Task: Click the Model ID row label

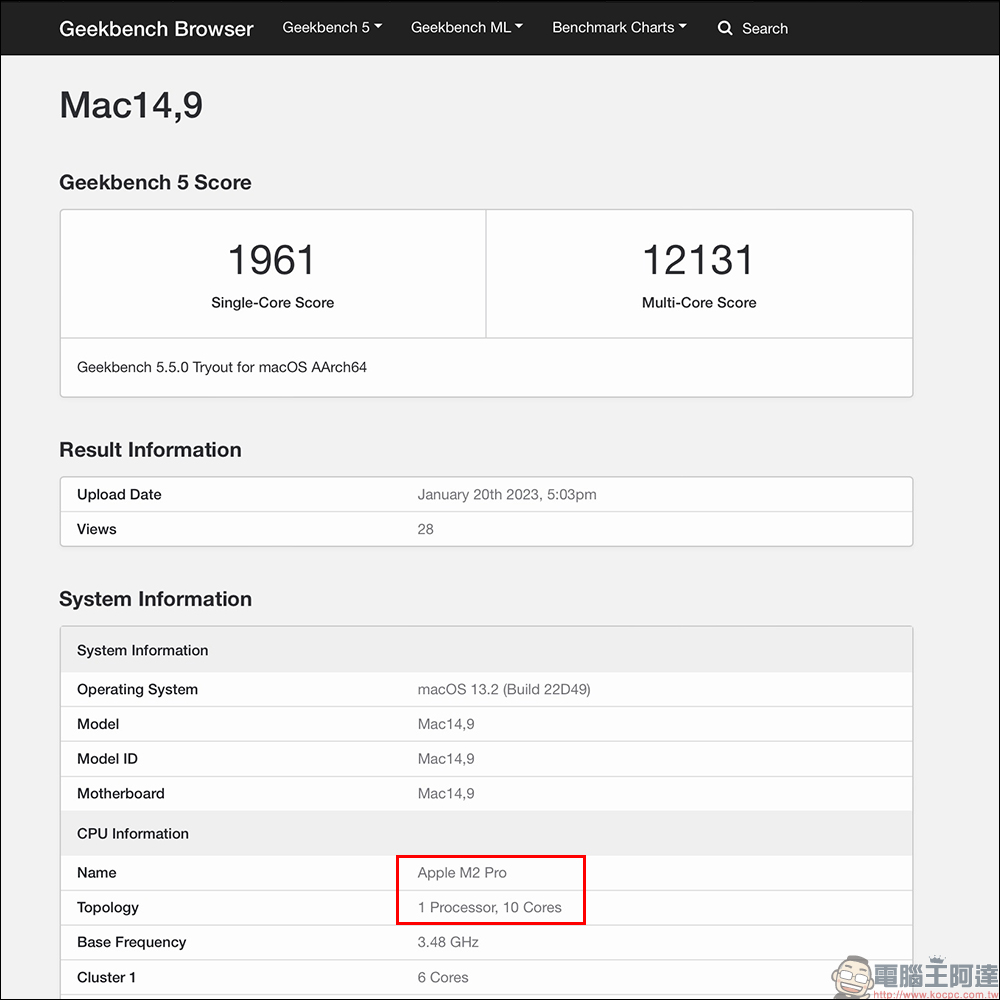Action: tap(107, 758)
